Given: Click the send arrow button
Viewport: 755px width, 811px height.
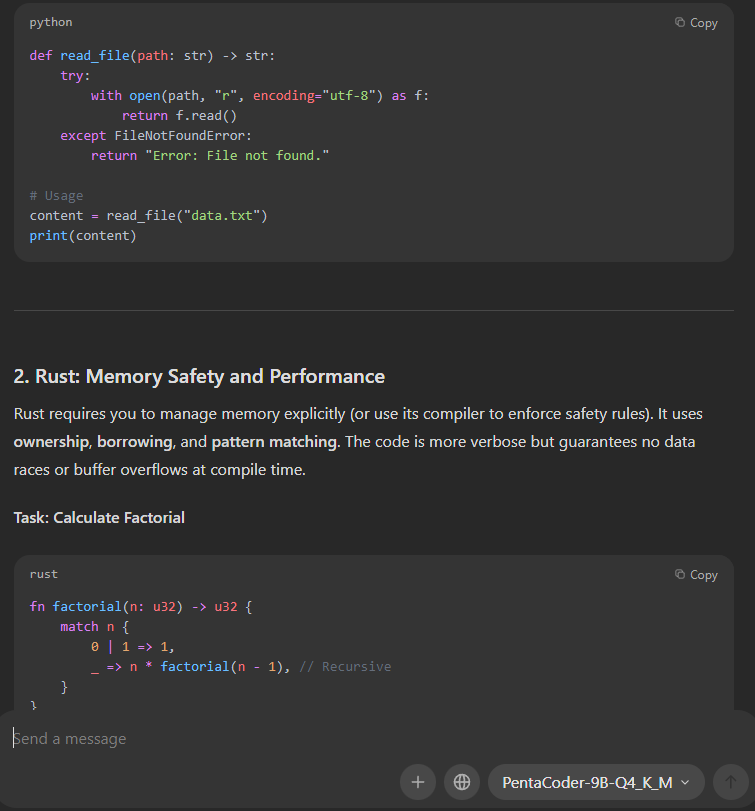Looking at the screenshot, I should click(x=730, y=782).
